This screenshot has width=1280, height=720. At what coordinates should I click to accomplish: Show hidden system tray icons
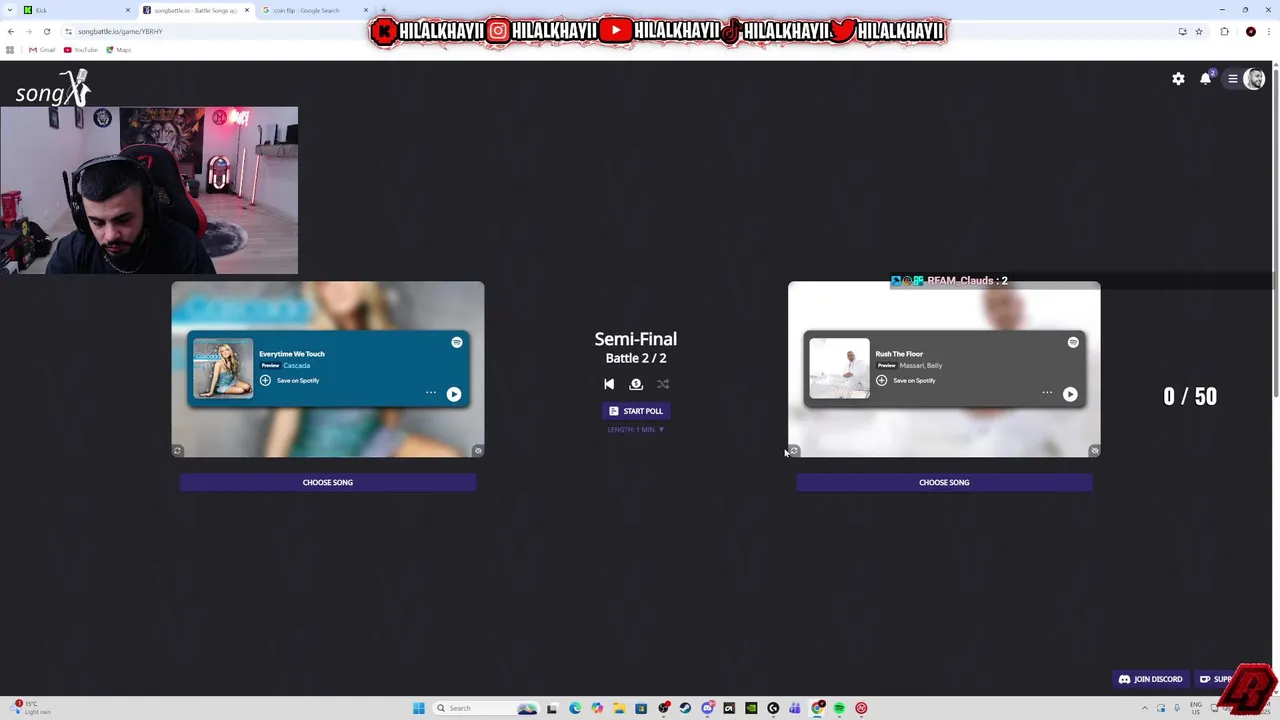pos(1145,708)
